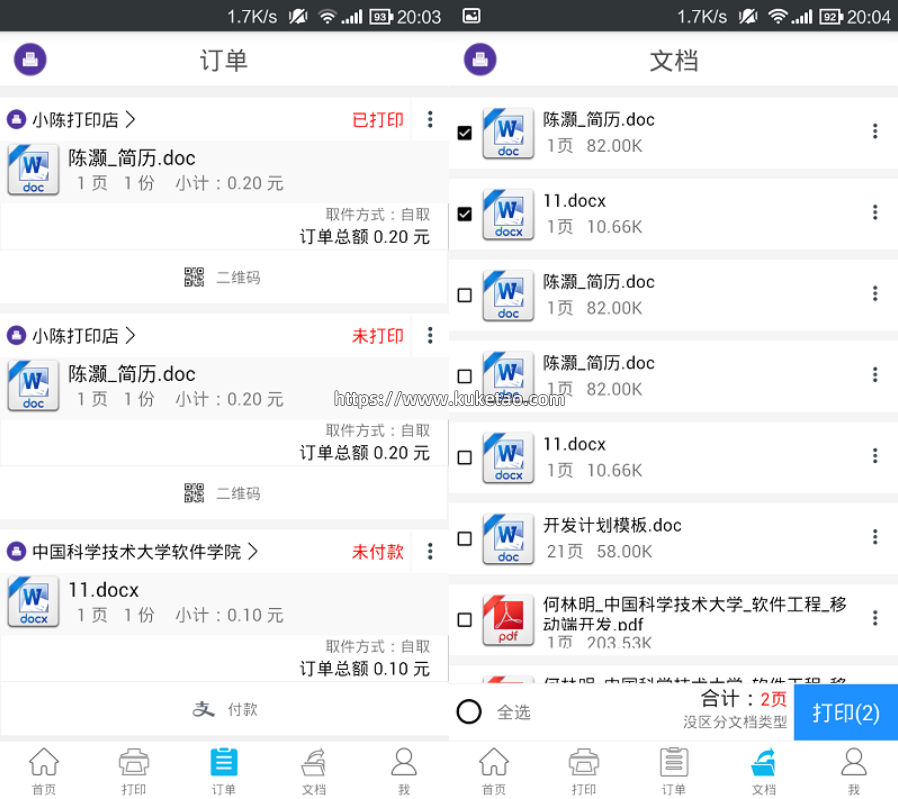Check the 开发计划模板.doc checkbox
Viewport: 898px width, 799px height.
464,538
